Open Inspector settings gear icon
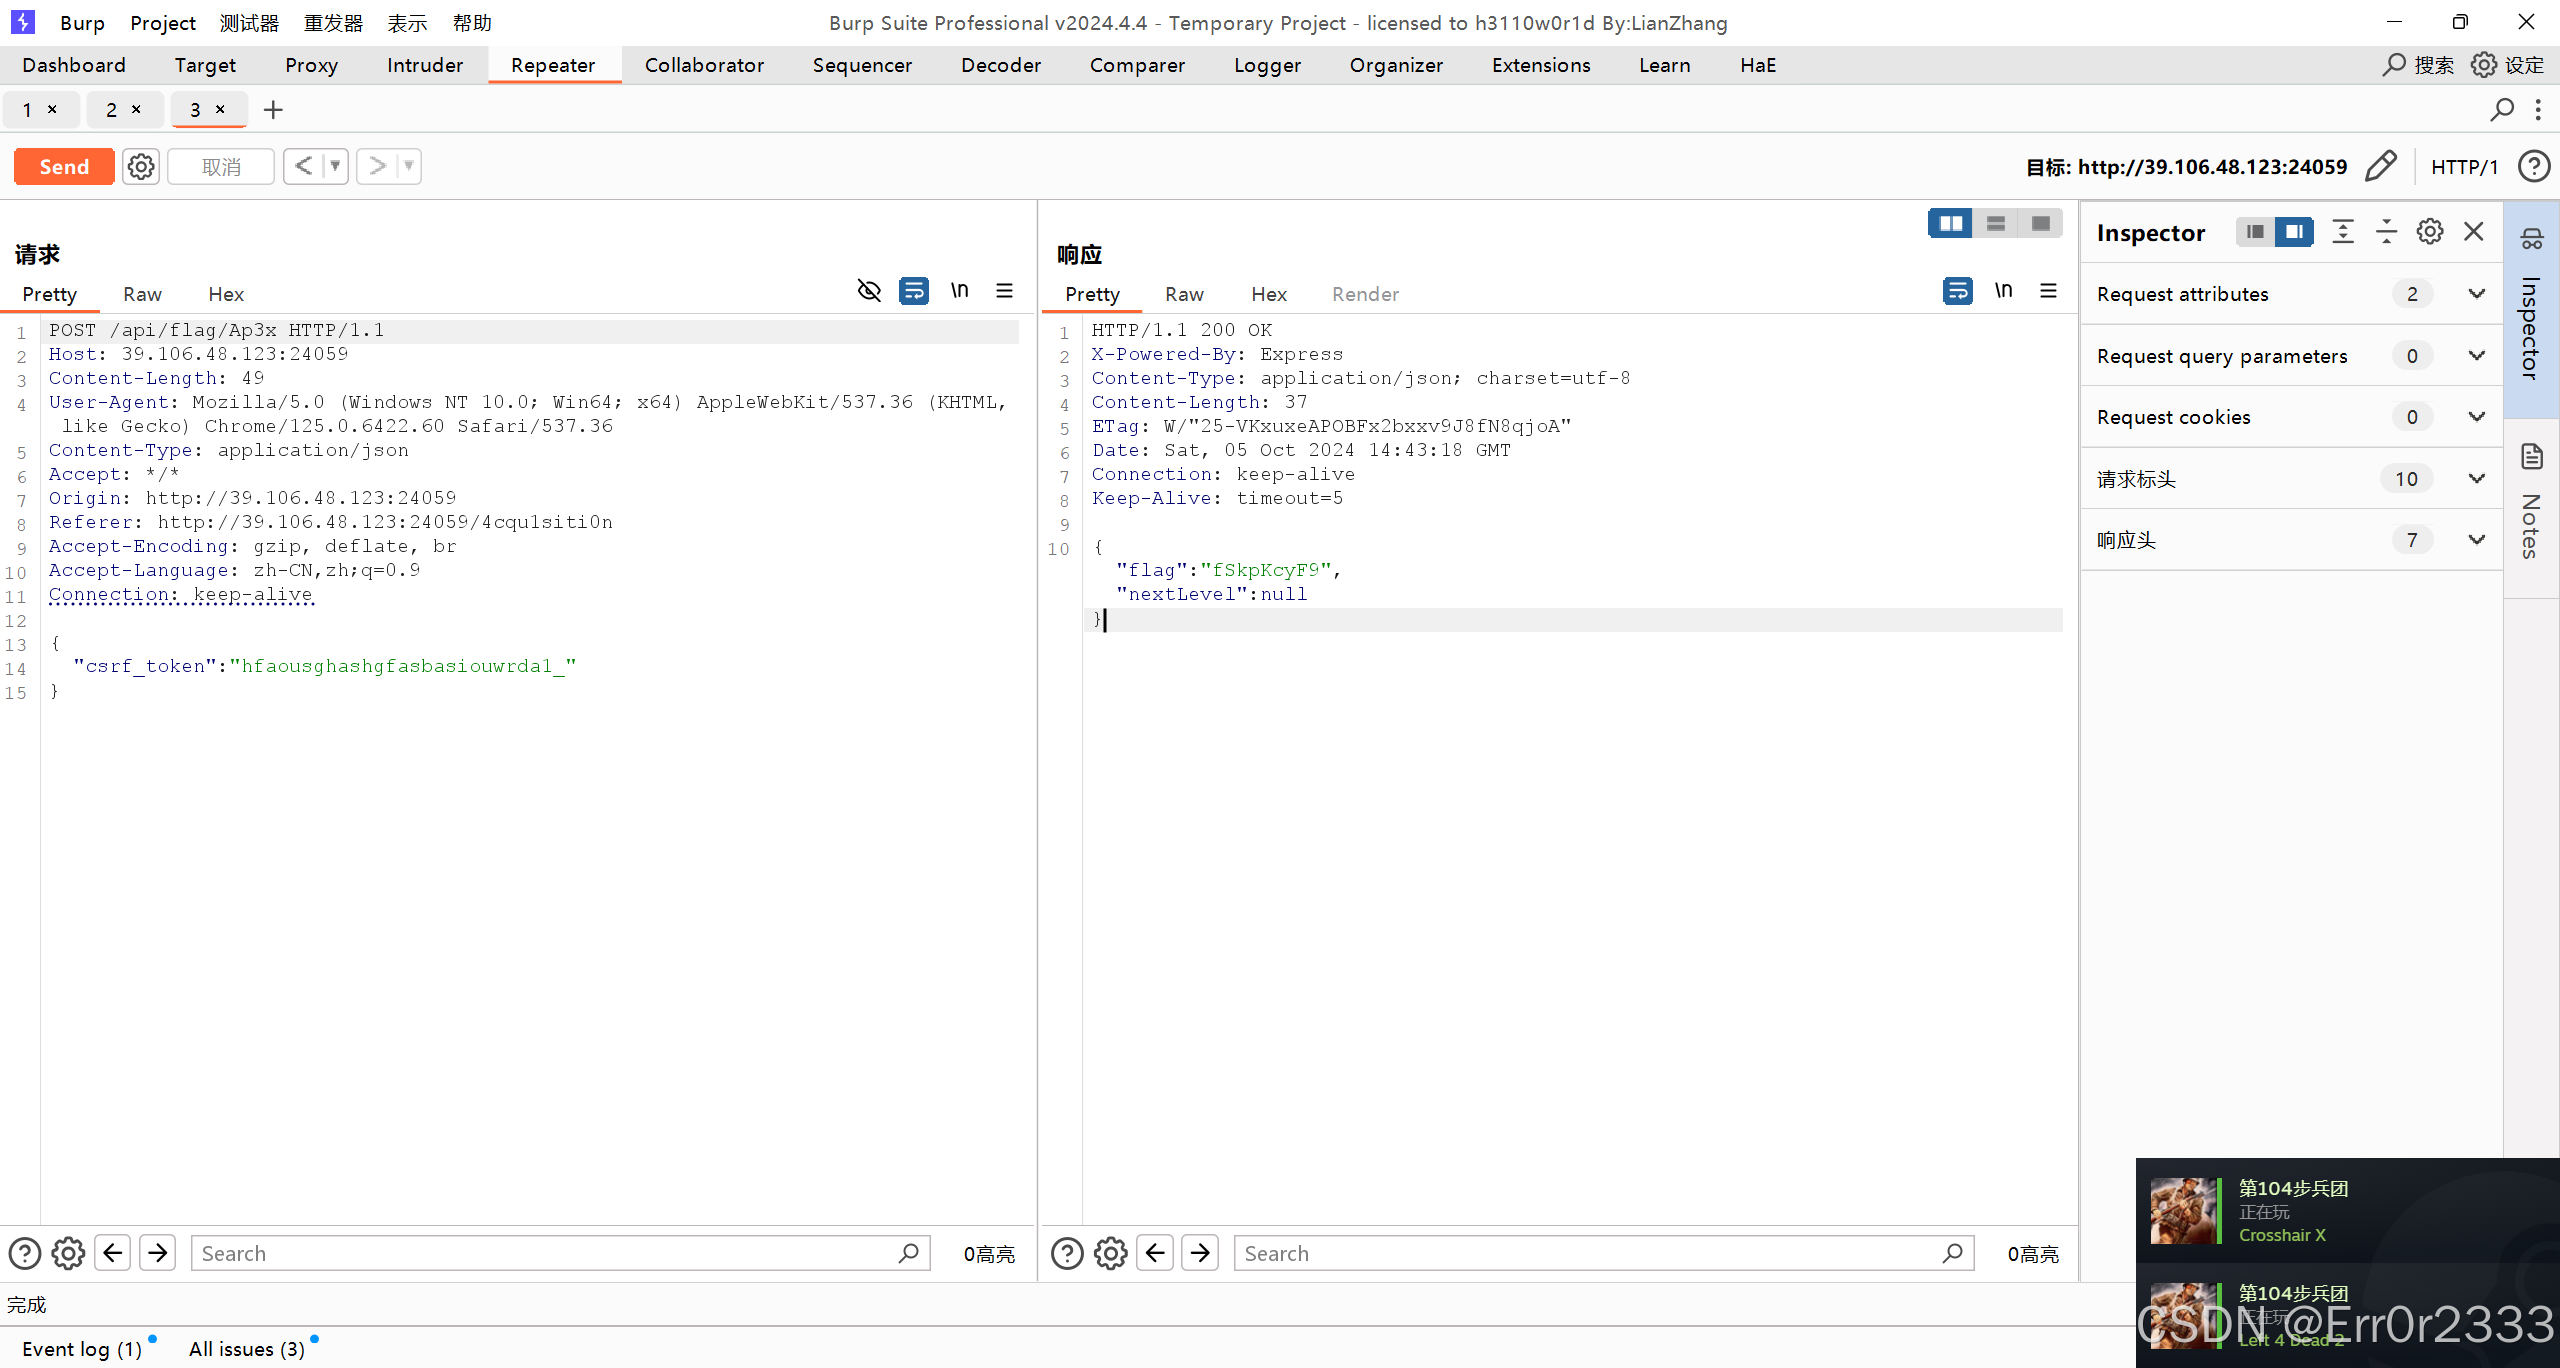 pos(2430,232)
